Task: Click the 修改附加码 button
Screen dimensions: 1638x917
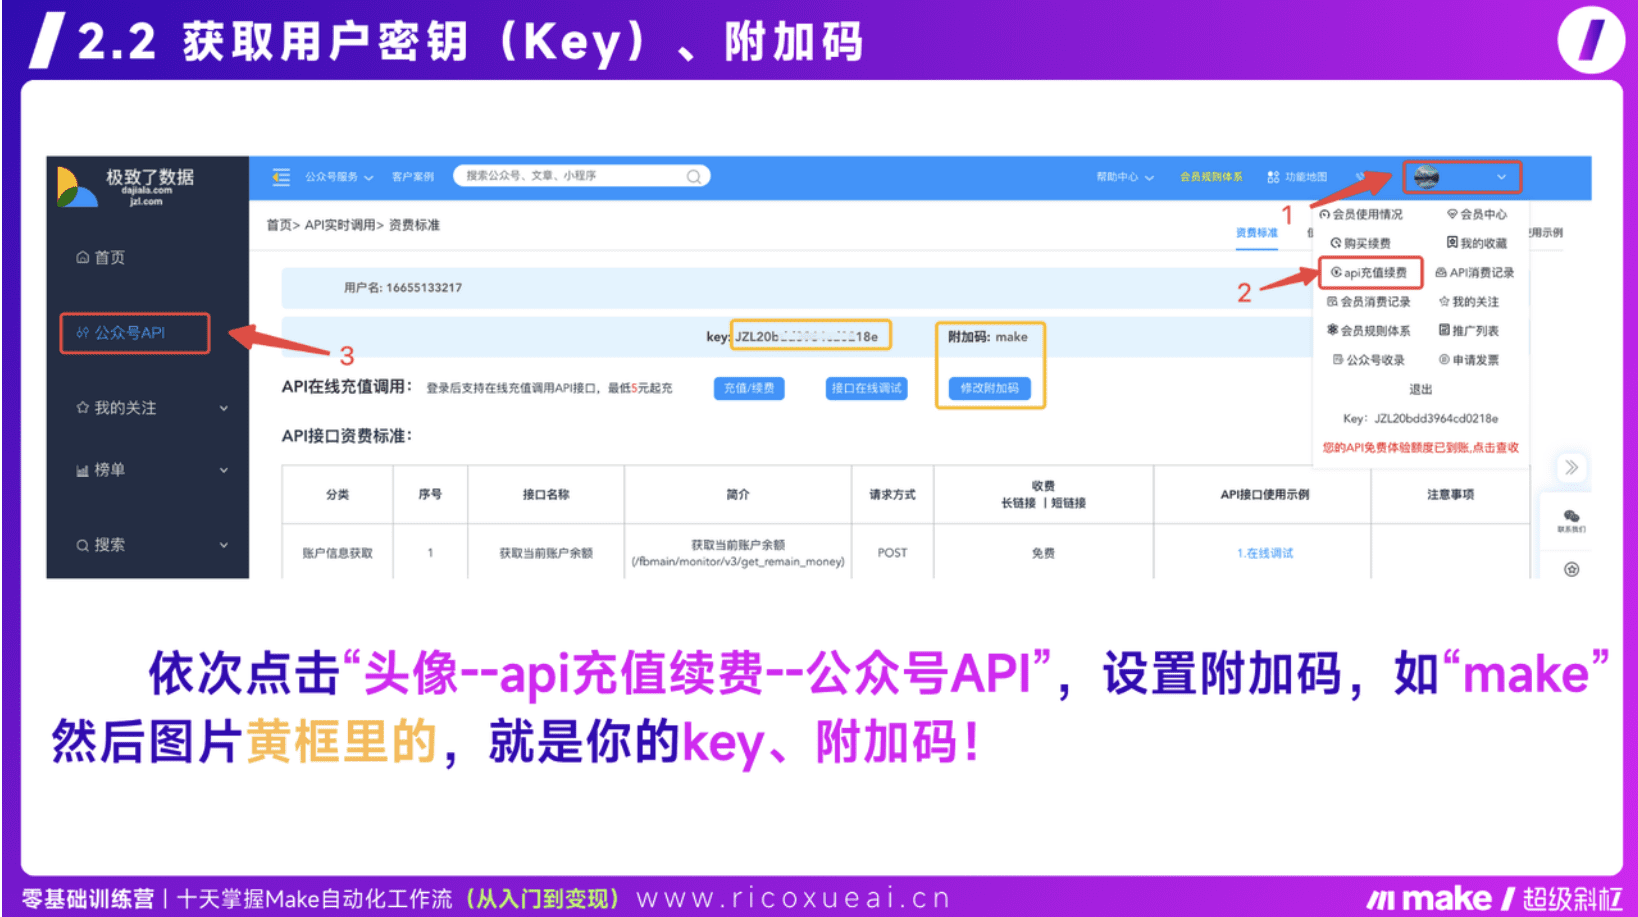Action: (x=989, y=389)
